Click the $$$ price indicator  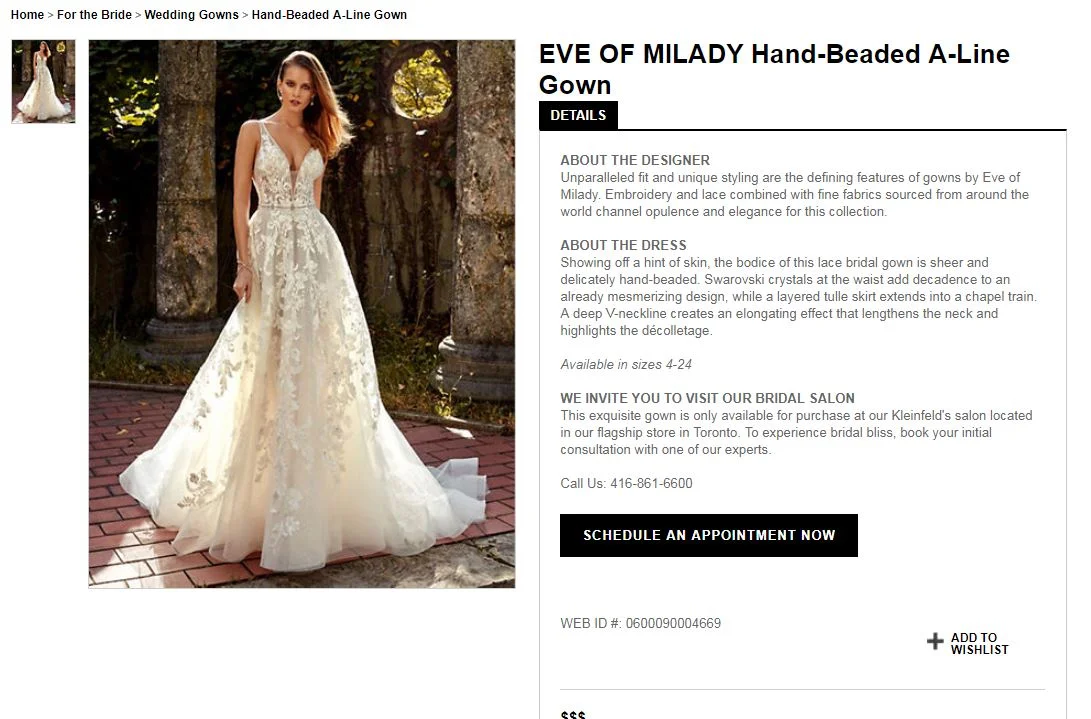[x=573, y=715]
